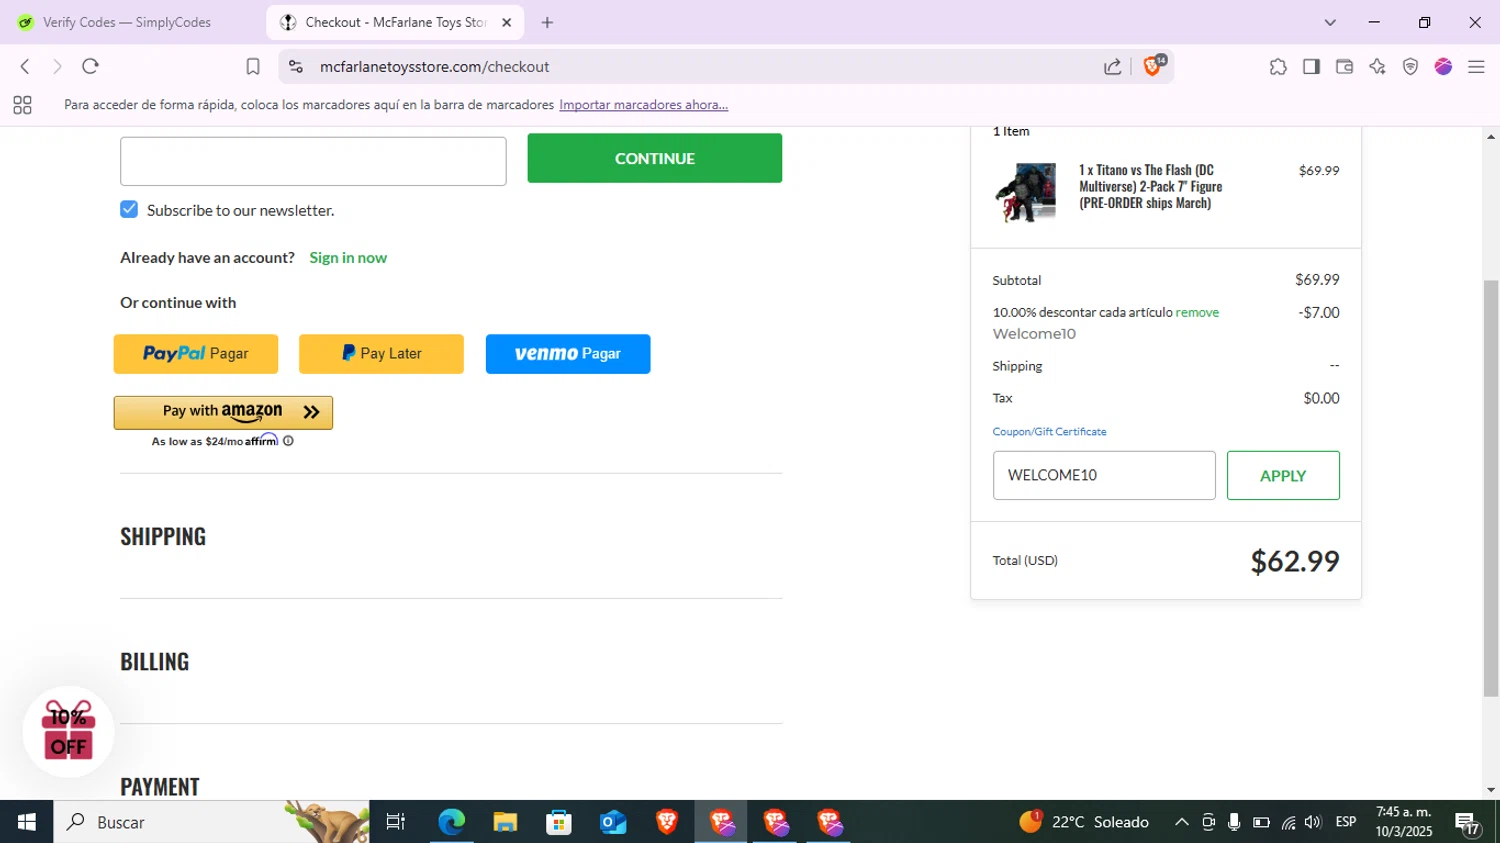The height and width of the screenshot is (843, 1500).
Task: Click the taskbar Buscar search box
Action: (x=211, y=822)
